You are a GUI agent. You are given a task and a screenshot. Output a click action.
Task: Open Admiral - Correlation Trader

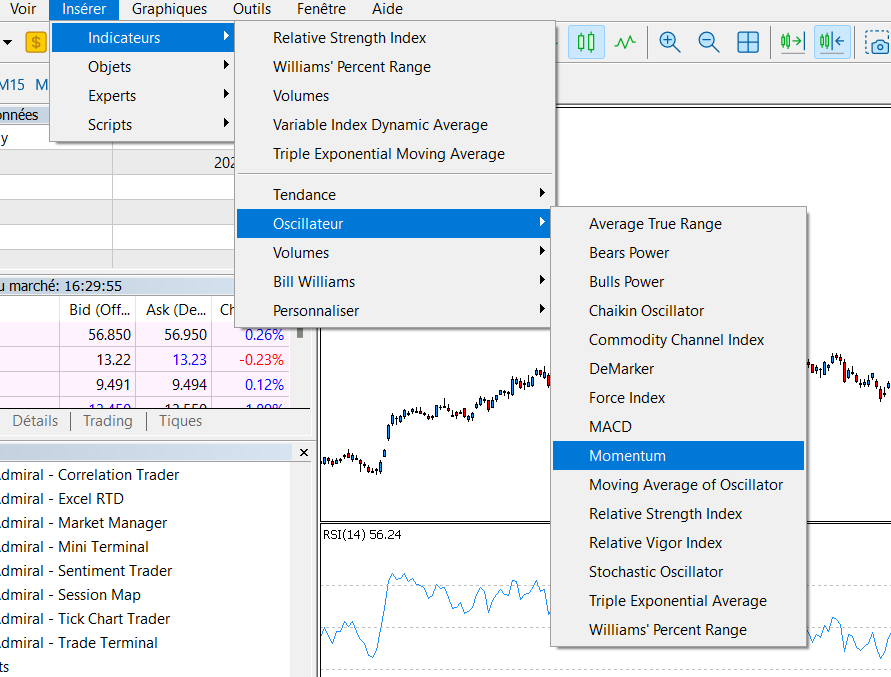pyautogui.click(x=90, y=474)
